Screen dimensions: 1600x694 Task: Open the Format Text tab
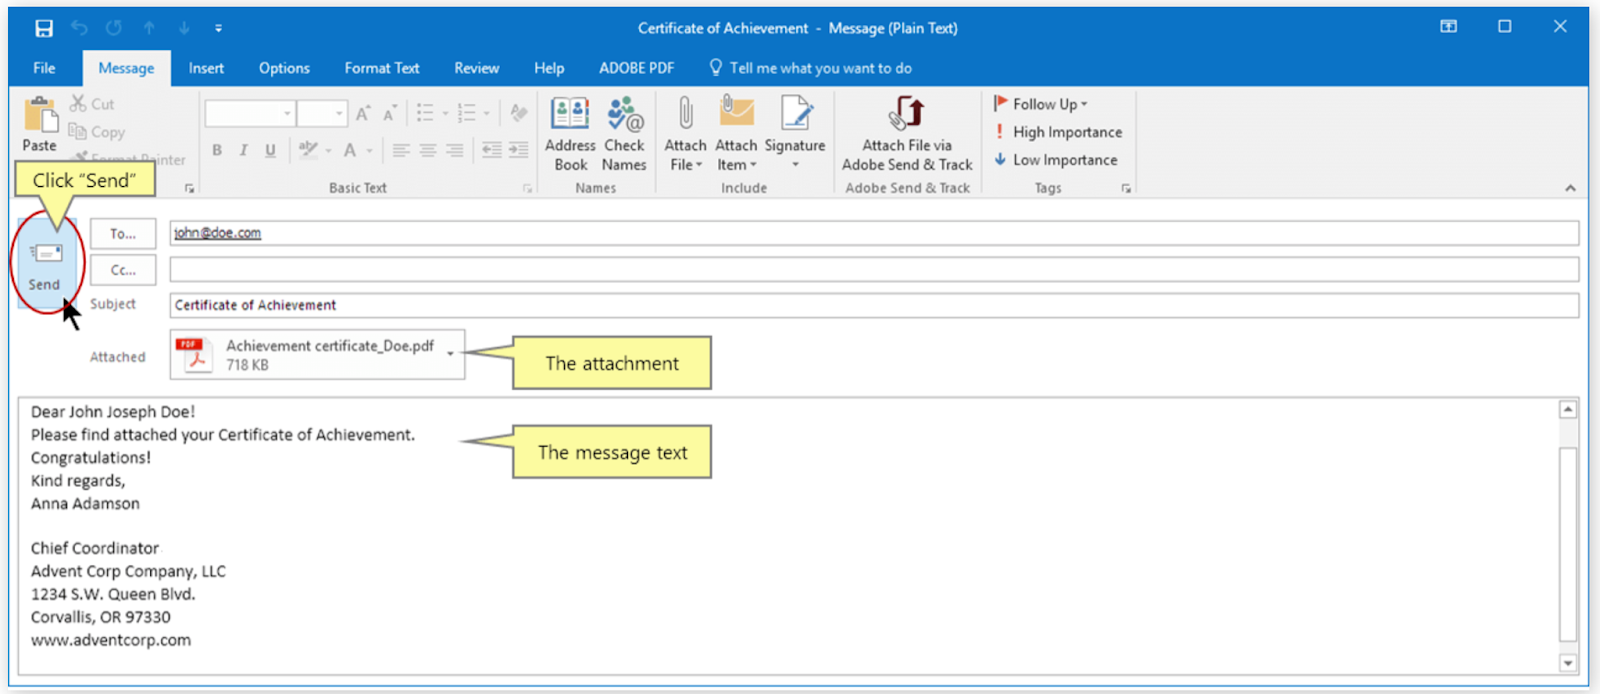(x=382, y=68)
